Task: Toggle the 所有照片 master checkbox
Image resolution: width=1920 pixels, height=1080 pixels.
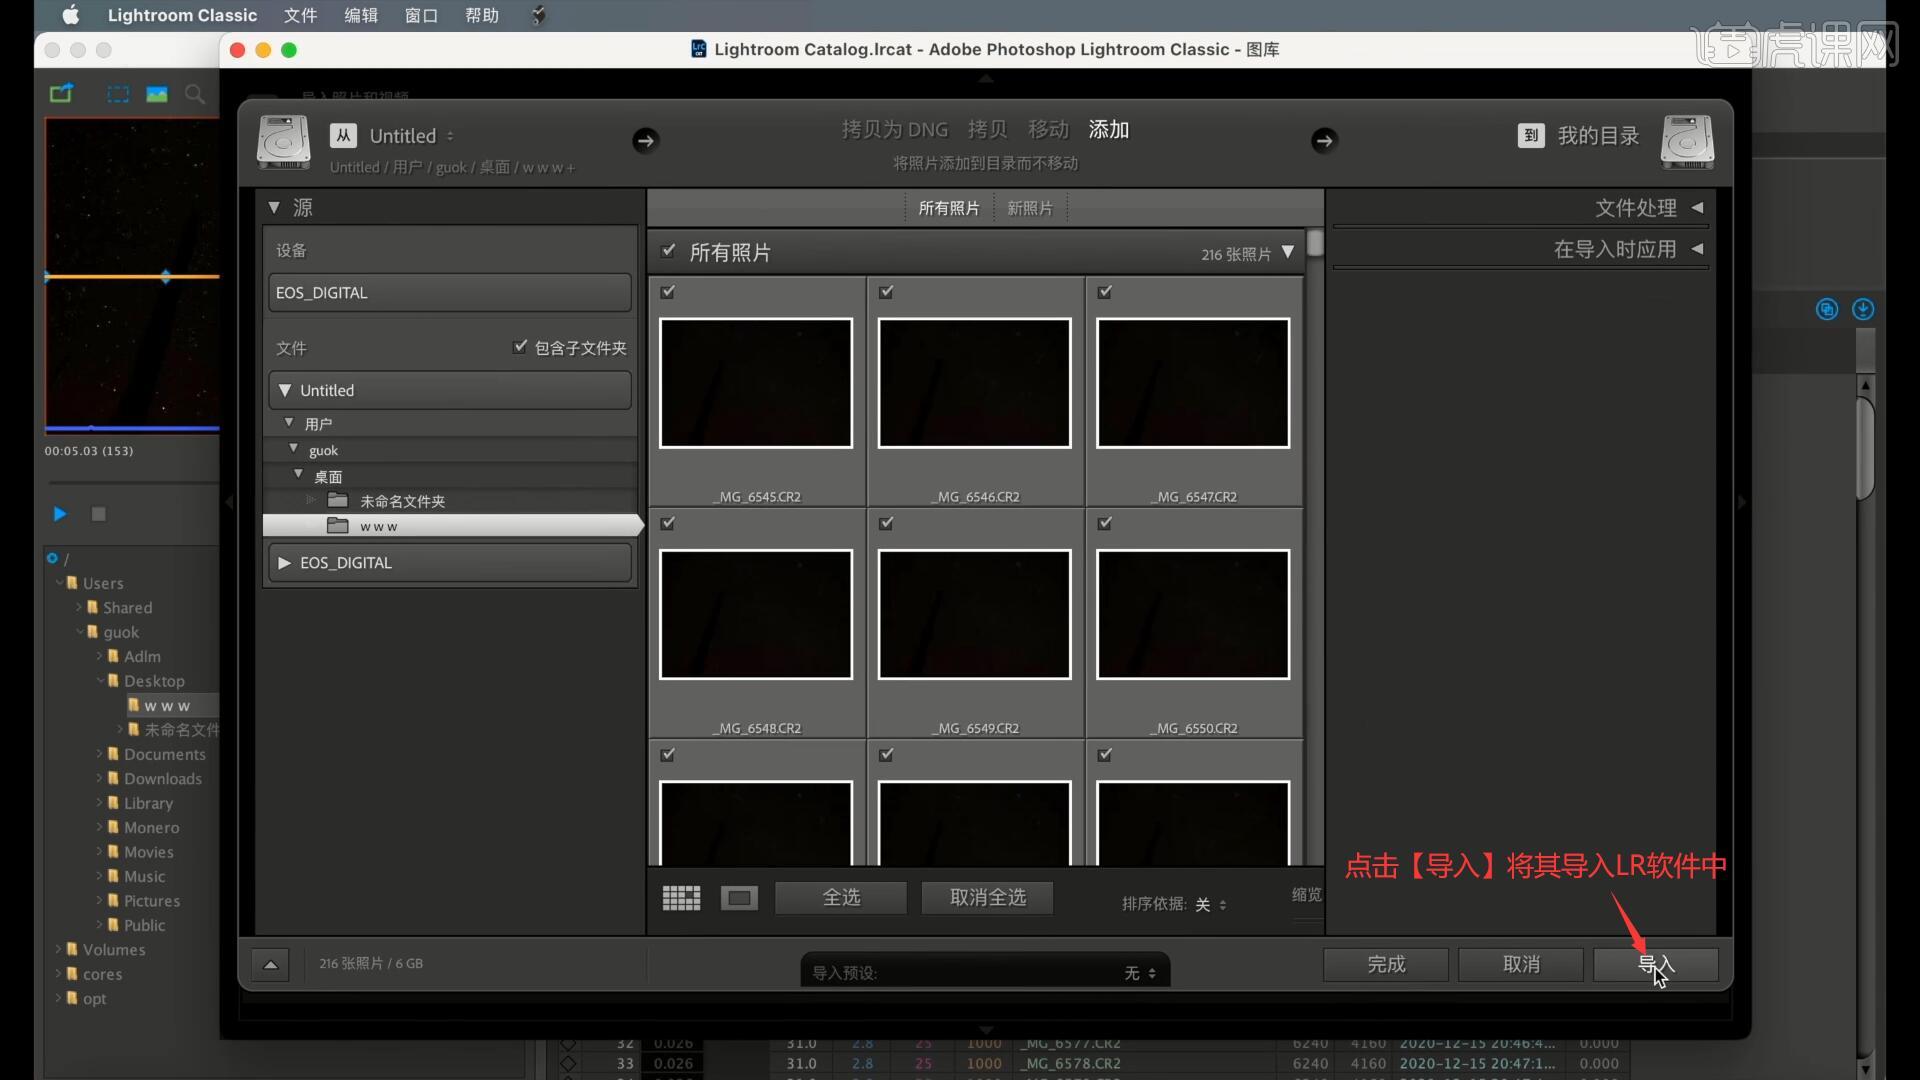Action: [x=669, y=251]
